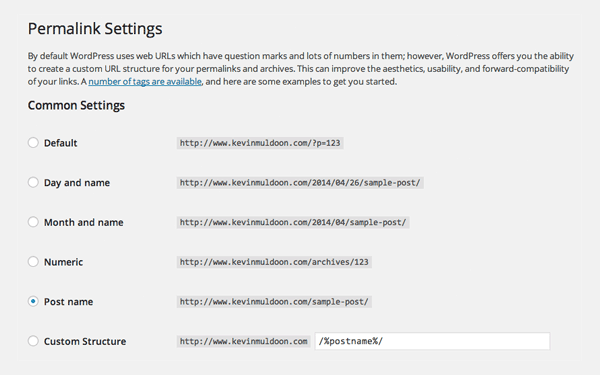Click the Custom Structure label
600x375 pixels.
(85, 341)
